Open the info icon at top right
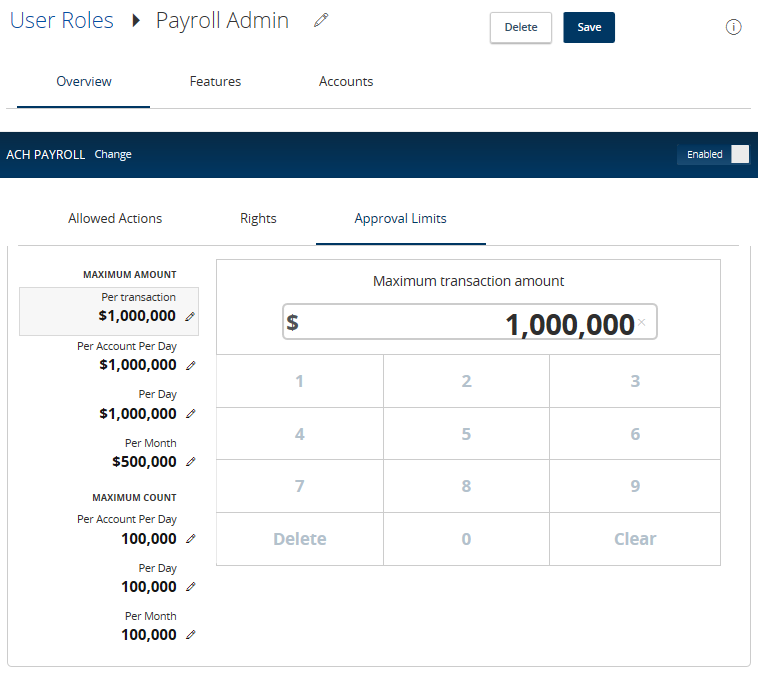Viewport: 758px width, 673px height. 733,27
